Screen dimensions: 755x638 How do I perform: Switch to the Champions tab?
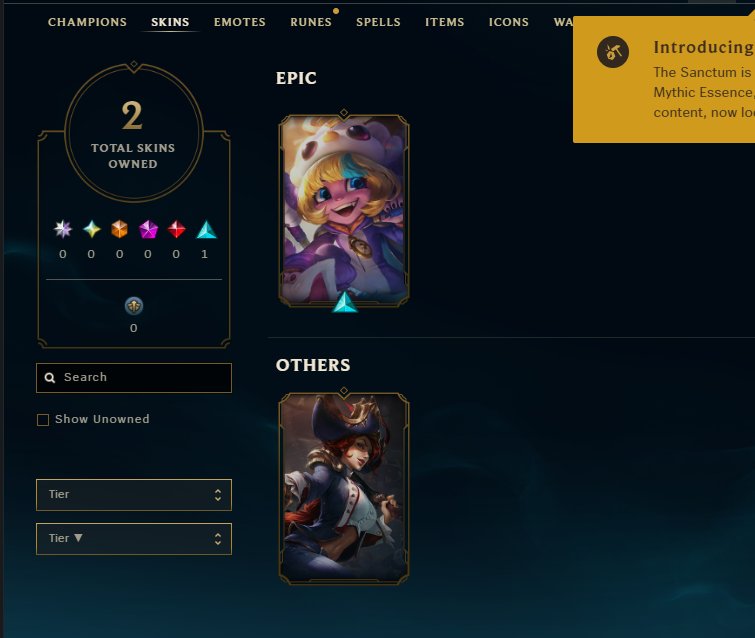[87, 22]
